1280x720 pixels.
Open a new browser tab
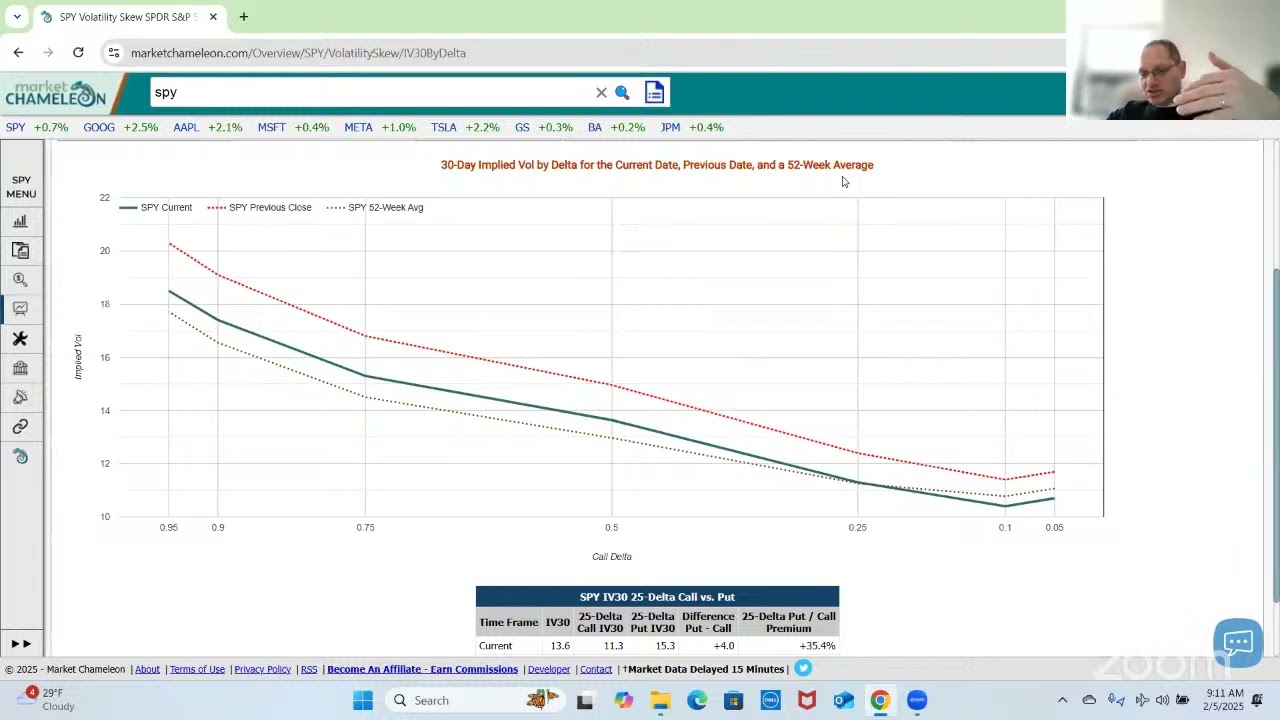[244, 17]
